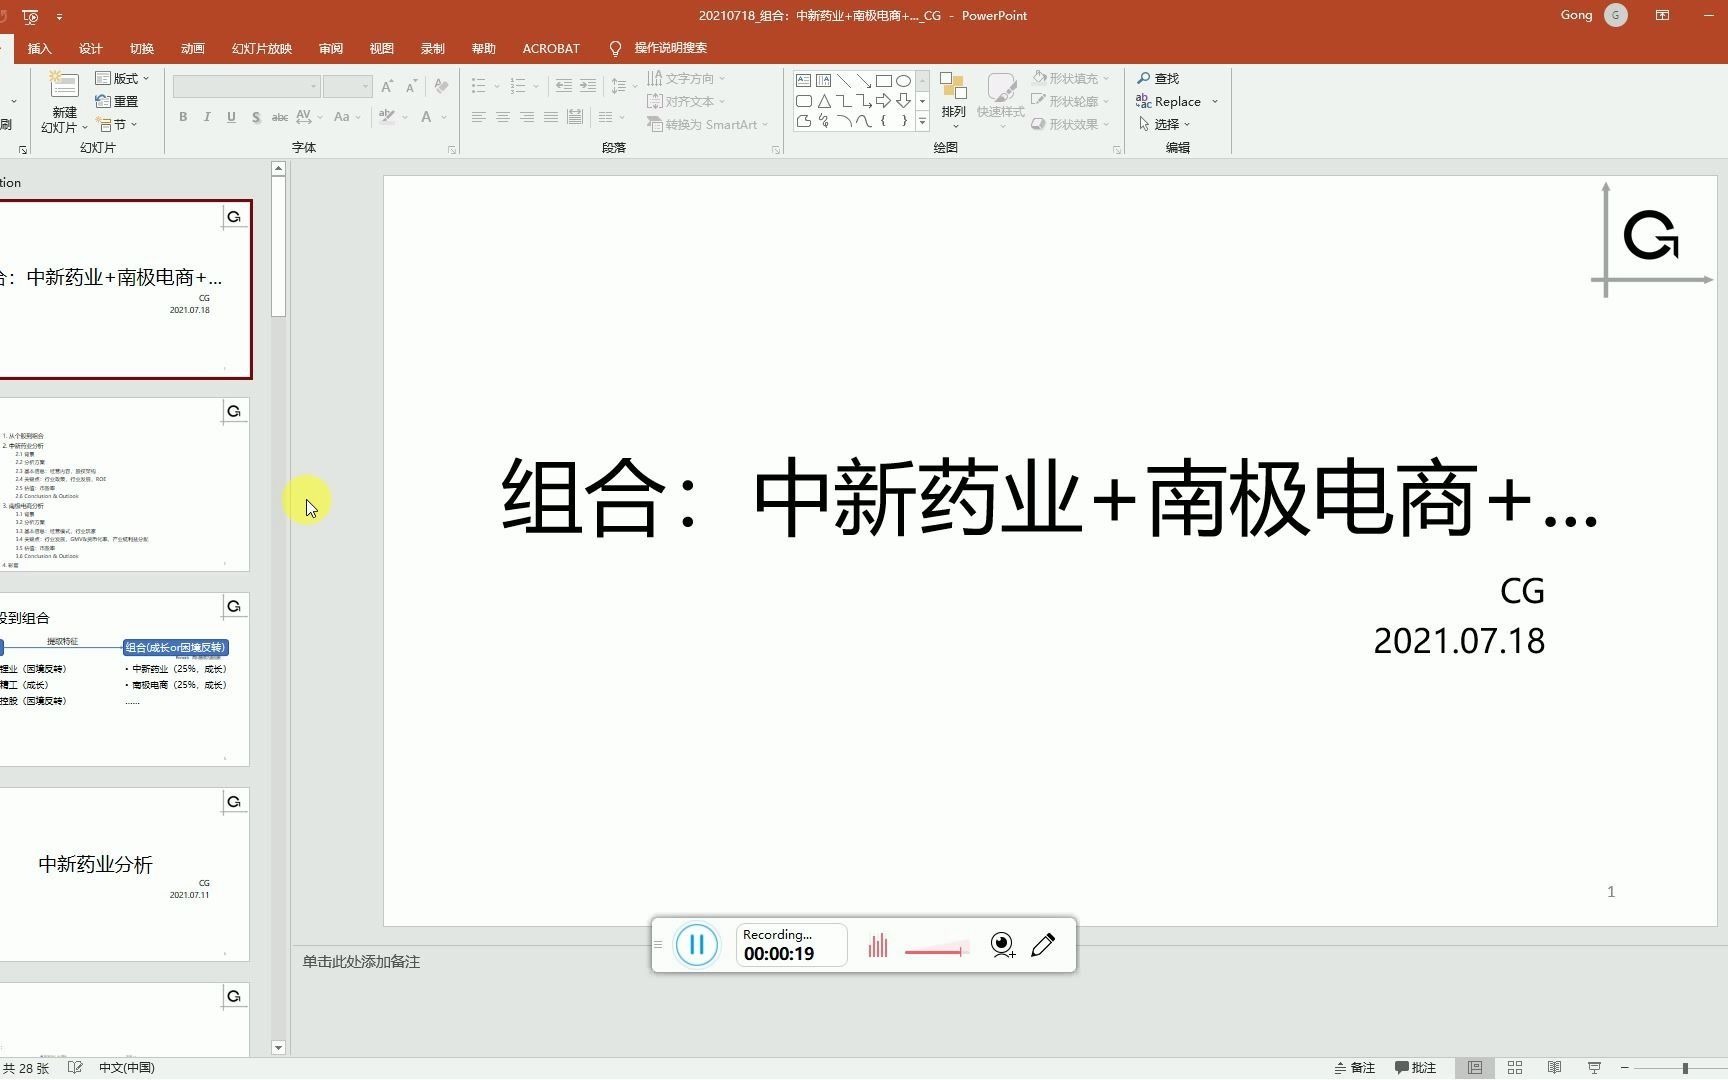Switch to Reading view
Image resolution: width=1728 pixels, height=1080 pixels.
coord(1554,1068)
